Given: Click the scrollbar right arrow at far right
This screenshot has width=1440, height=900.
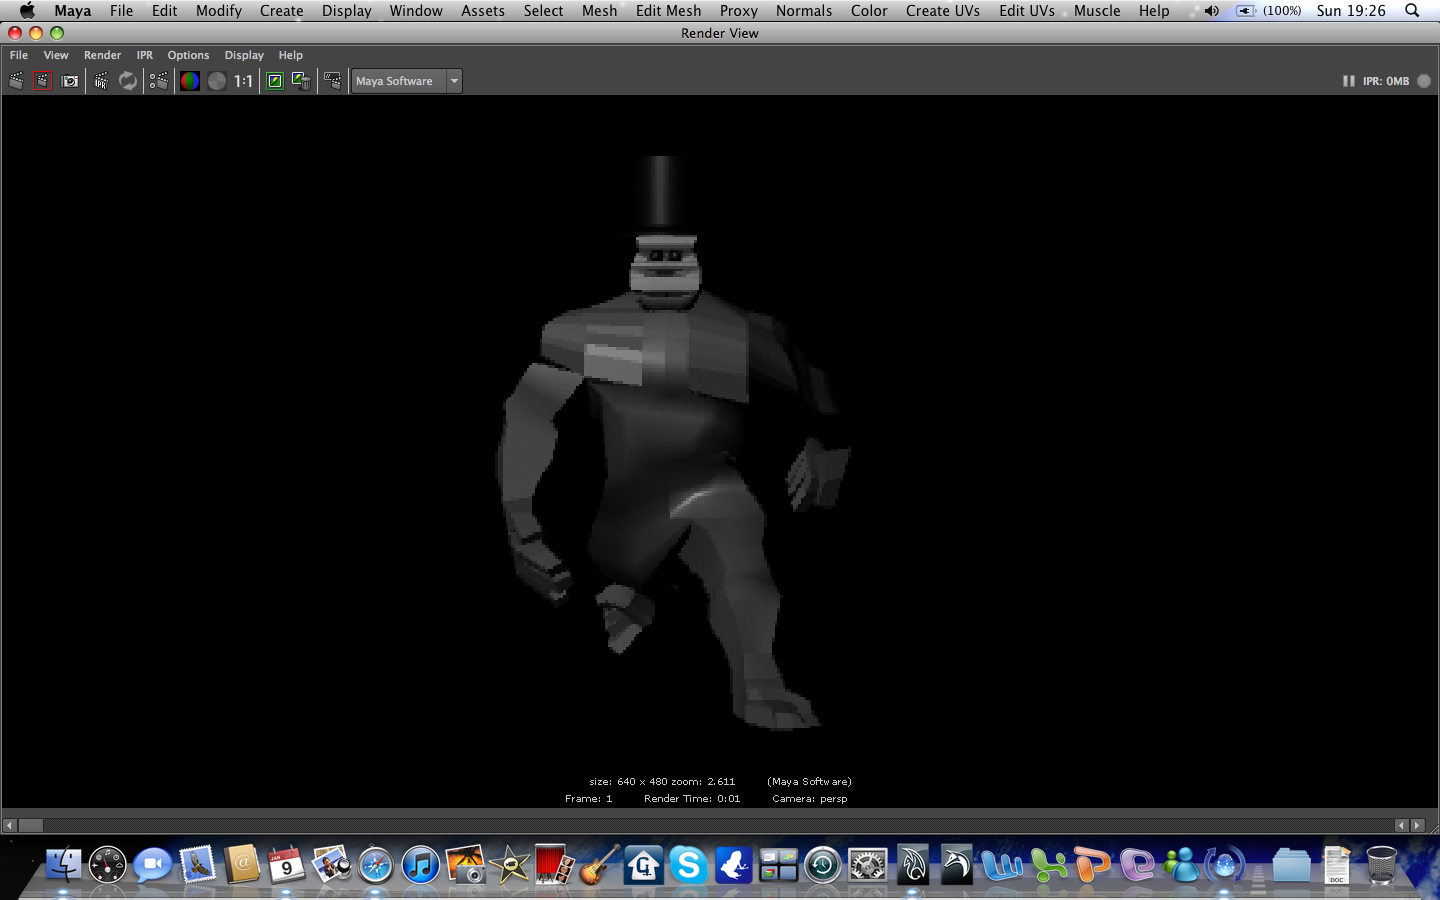Looking at the screenshot, I should (x=1418, y=825).
